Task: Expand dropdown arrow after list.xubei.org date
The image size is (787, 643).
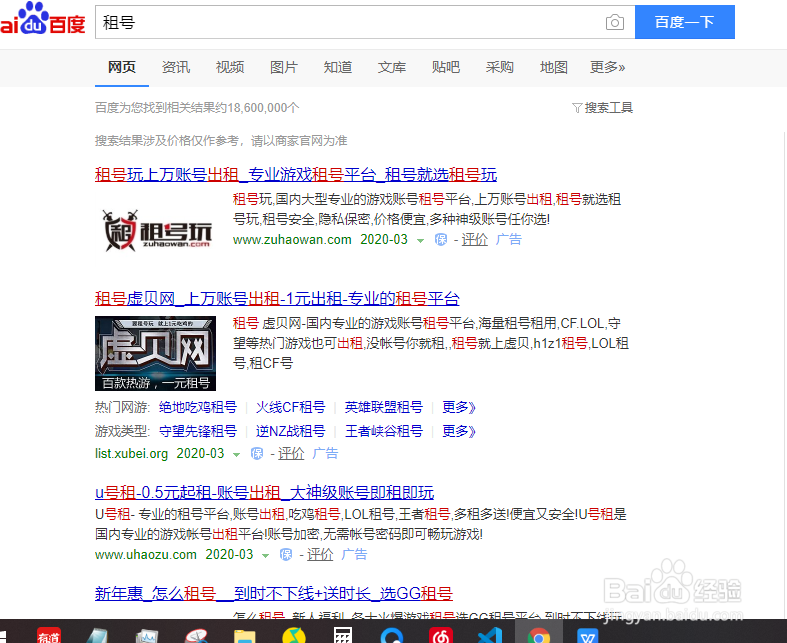Action: 236,455
